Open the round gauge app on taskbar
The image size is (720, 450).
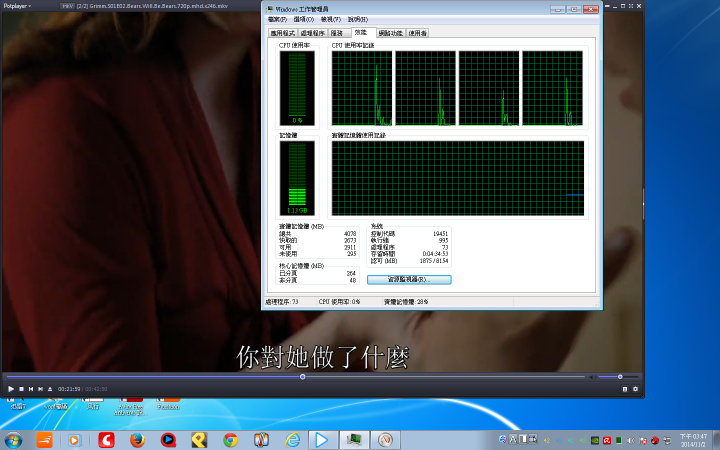coord(385,440)
